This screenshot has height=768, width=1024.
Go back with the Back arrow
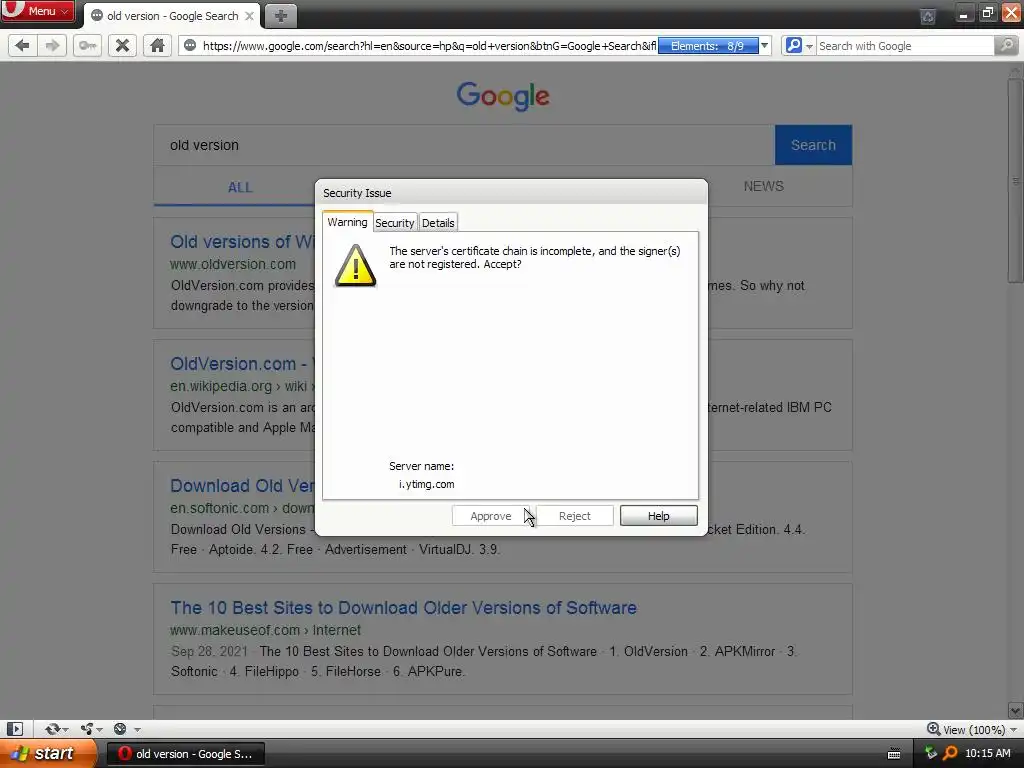[x=22, y=46]
